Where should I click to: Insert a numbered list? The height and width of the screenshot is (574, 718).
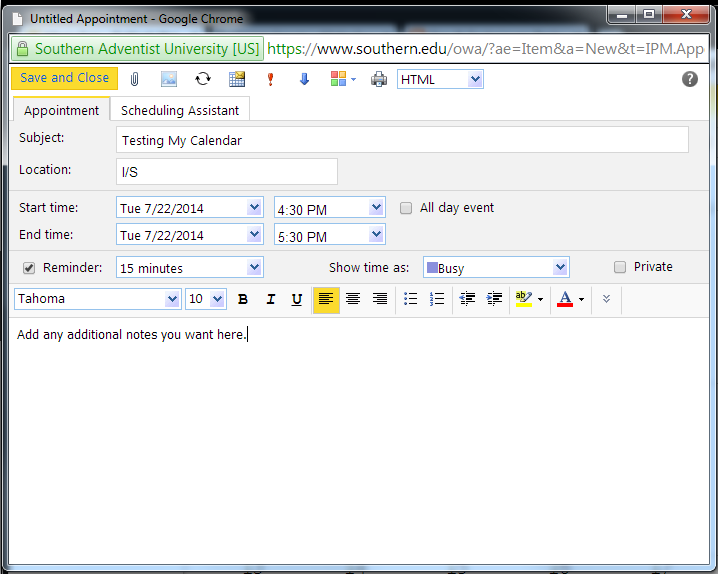437,299
